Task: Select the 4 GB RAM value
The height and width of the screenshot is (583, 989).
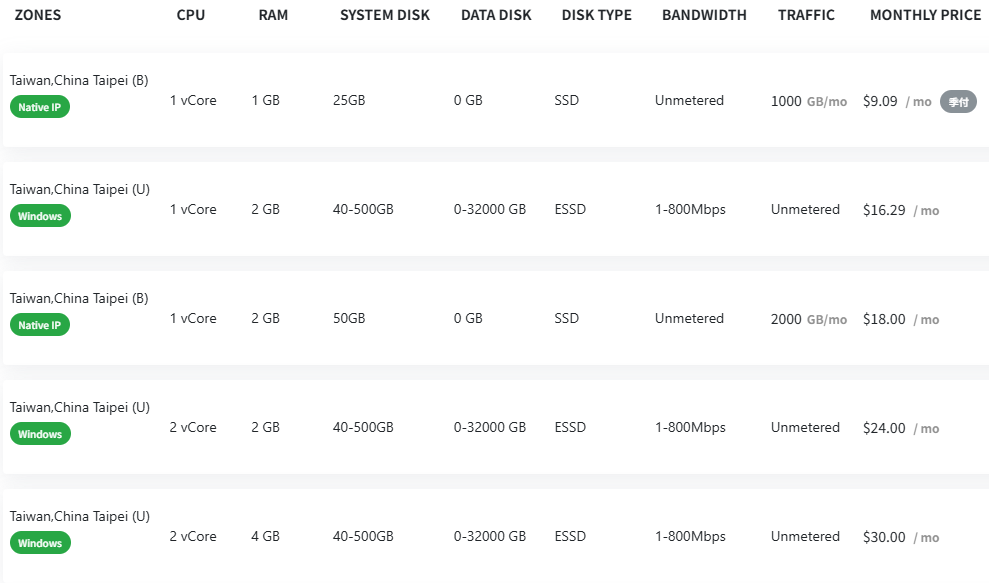Action: tap(266, 536)
